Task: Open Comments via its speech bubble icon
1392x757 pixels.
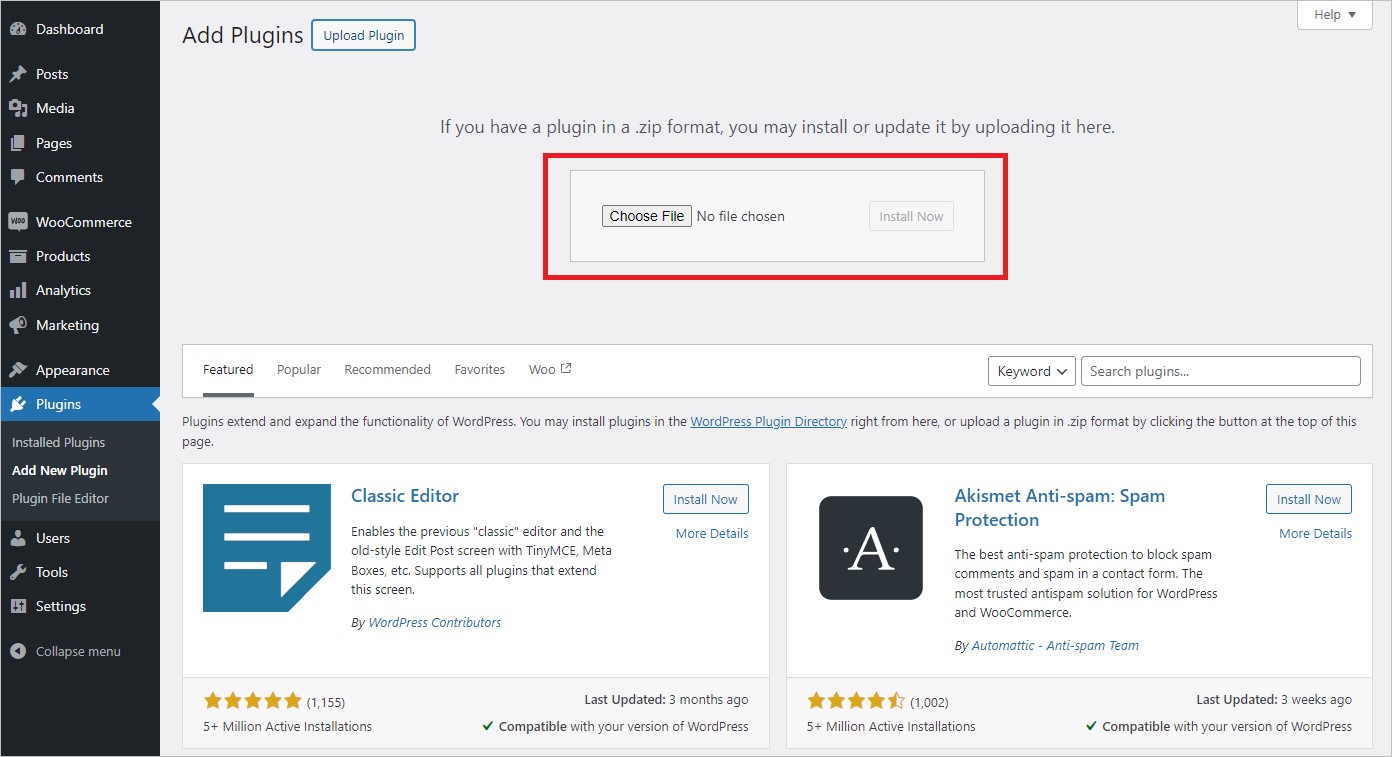Action: pos(21,177)
